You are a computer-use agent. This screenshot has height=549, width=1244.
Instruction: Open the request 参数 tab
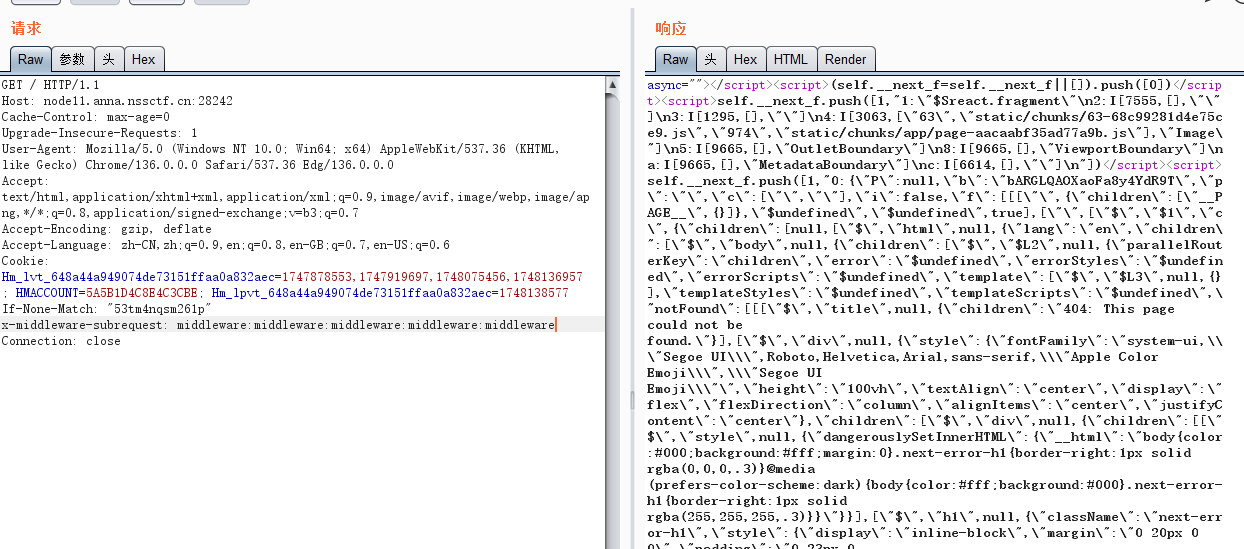(72, 59)
